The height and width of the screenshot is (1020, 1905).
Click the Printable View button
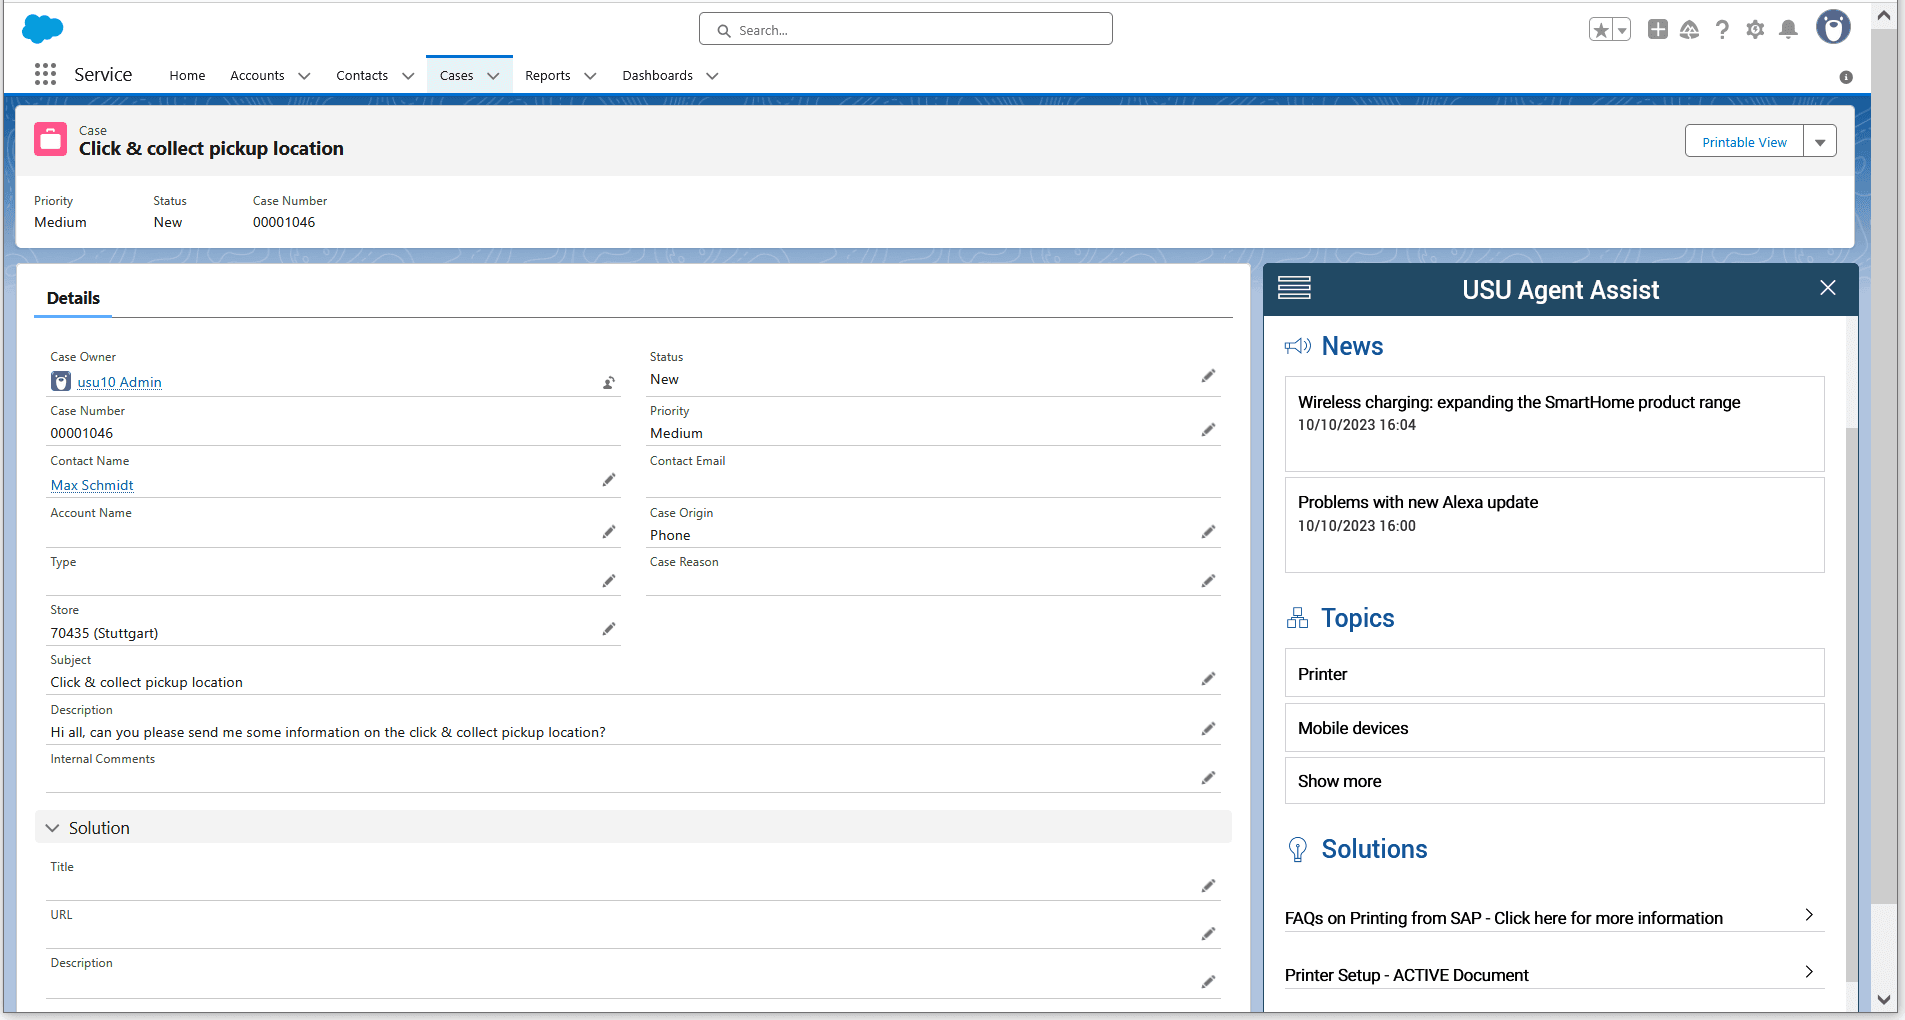pyautogui.click(x=1744, y=142)
